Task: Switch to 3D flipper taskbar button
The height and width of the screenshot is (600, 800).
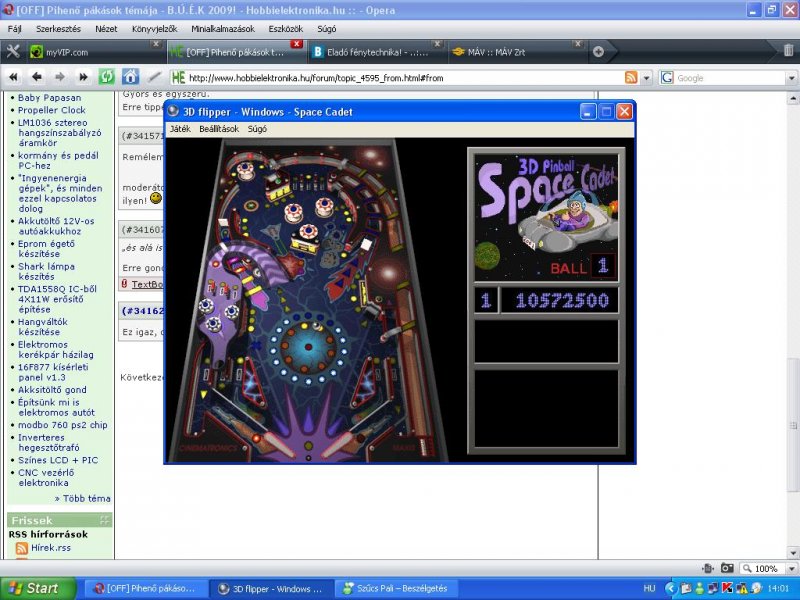Action: point(271,589)
